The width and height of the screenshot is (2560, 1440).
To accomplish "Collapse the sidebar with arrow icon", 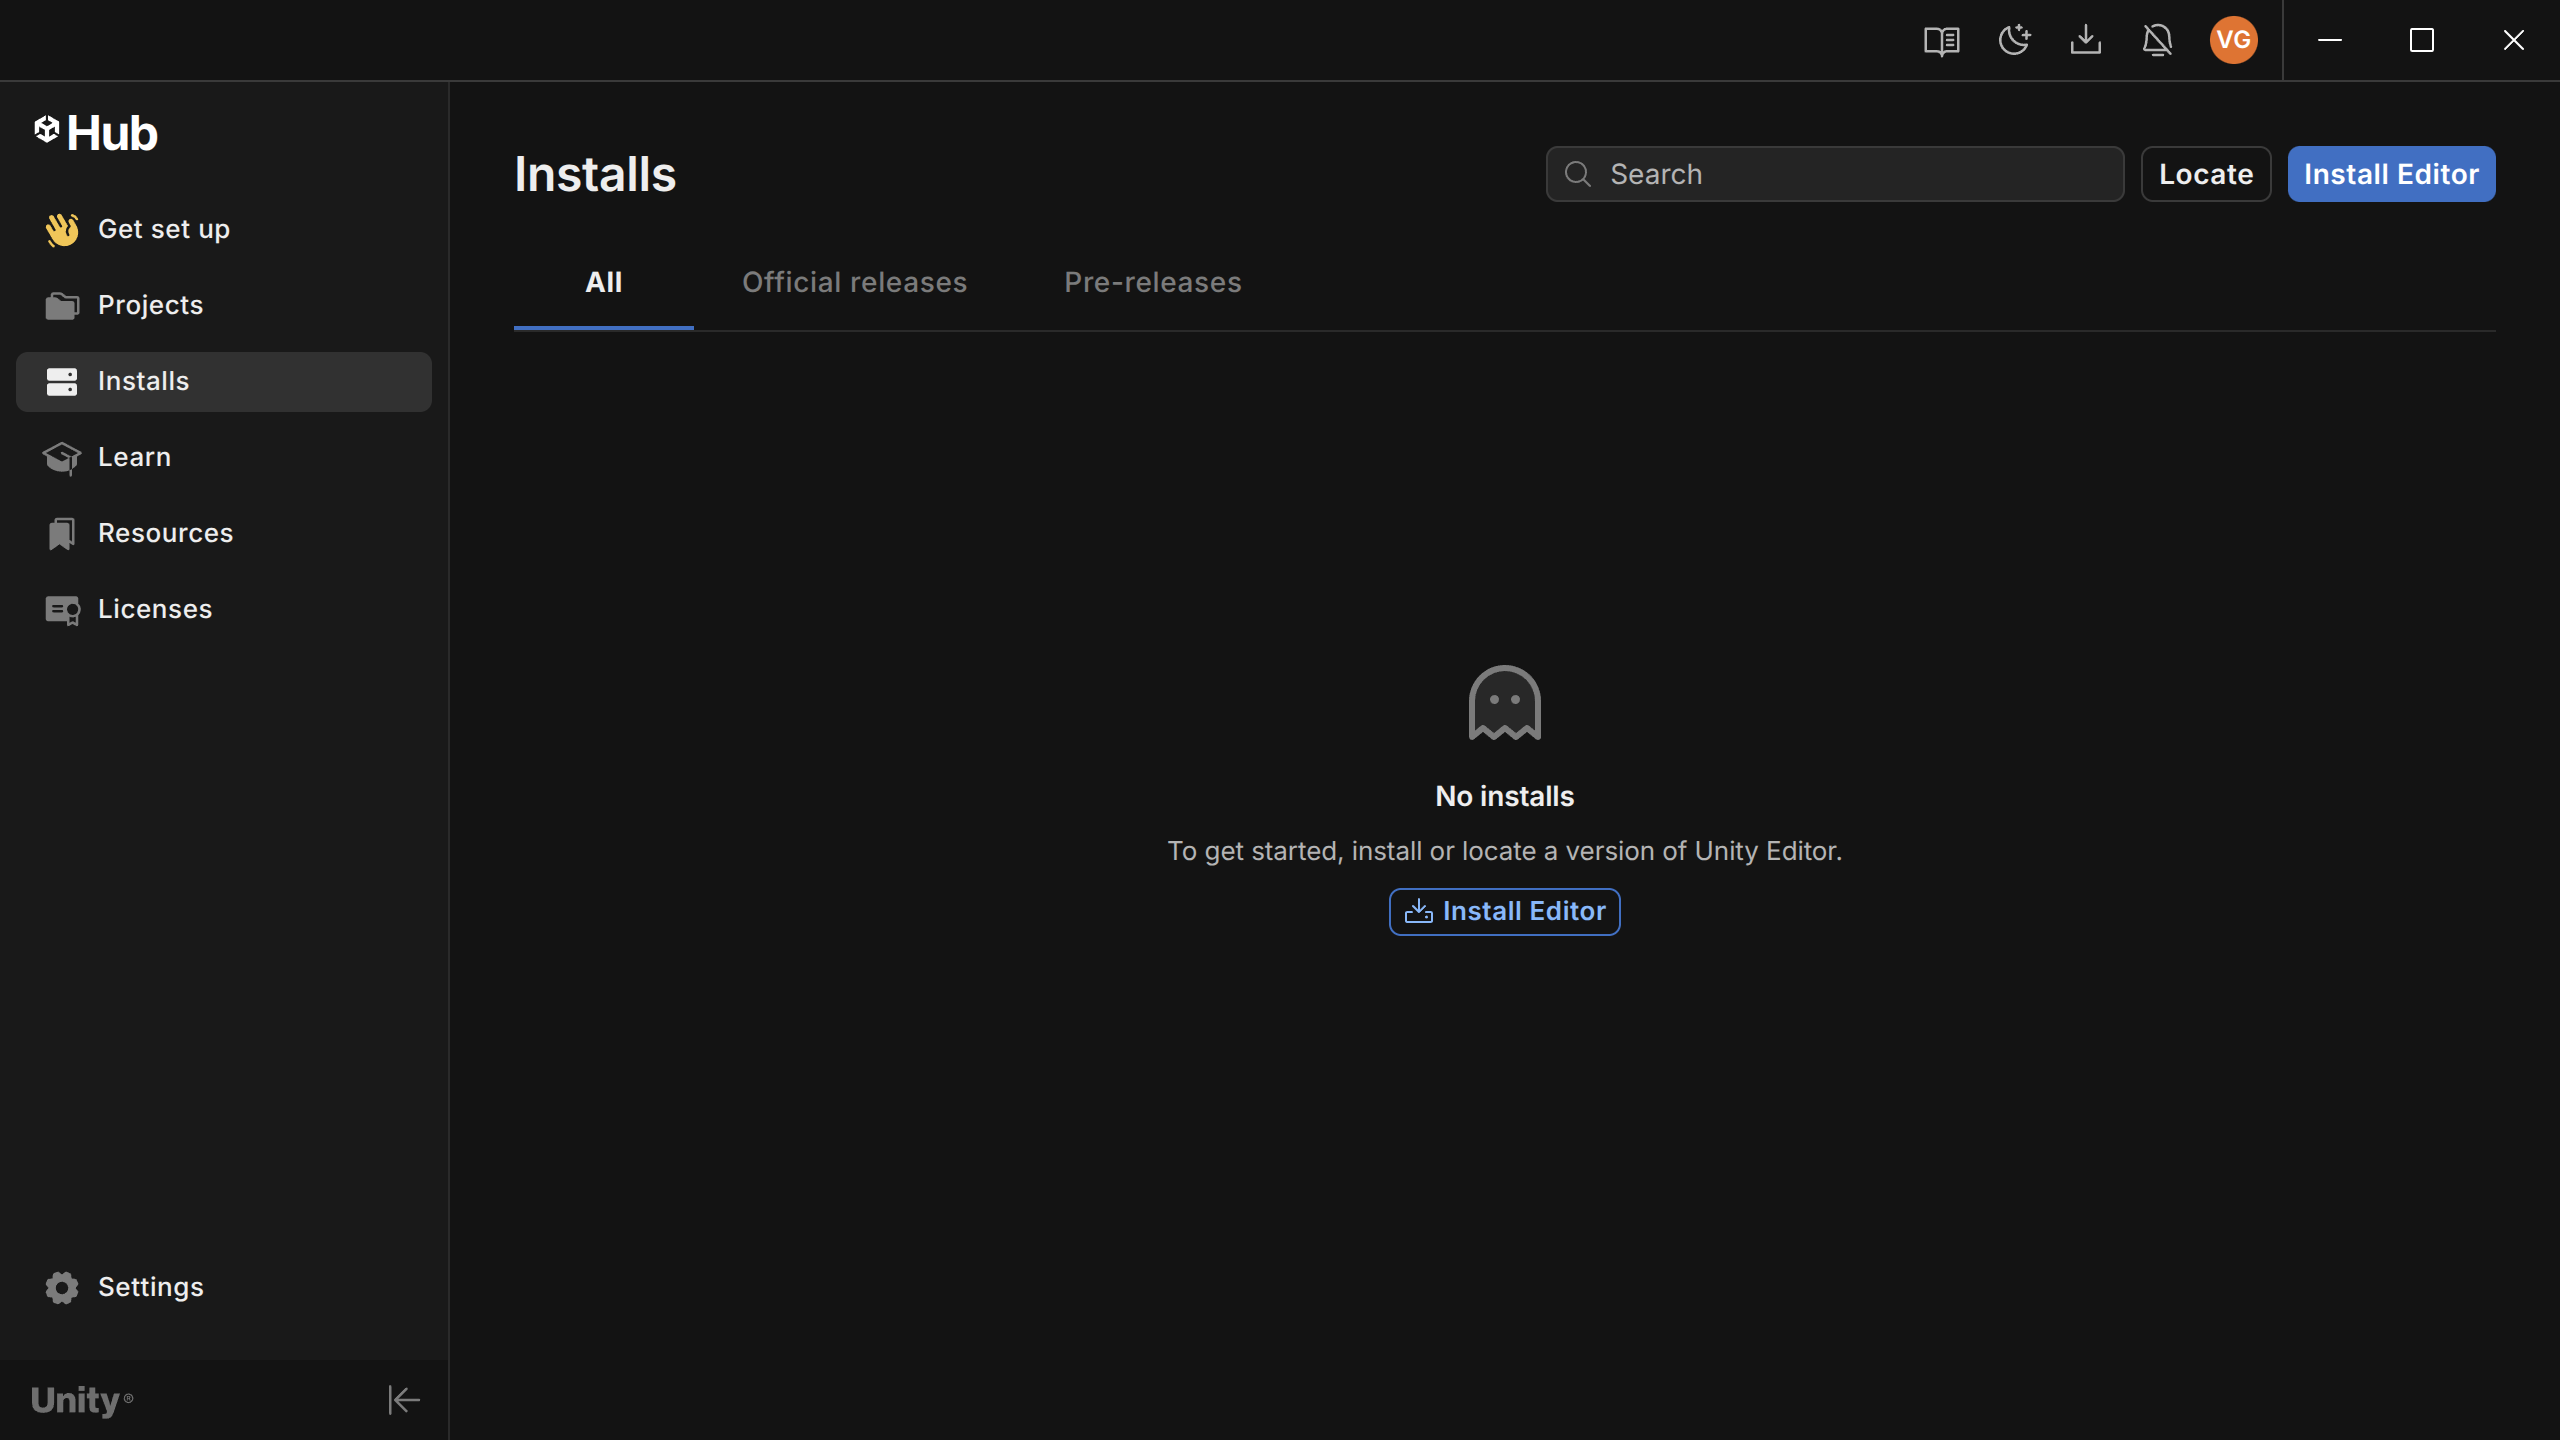I will [x=404, y=1400].
